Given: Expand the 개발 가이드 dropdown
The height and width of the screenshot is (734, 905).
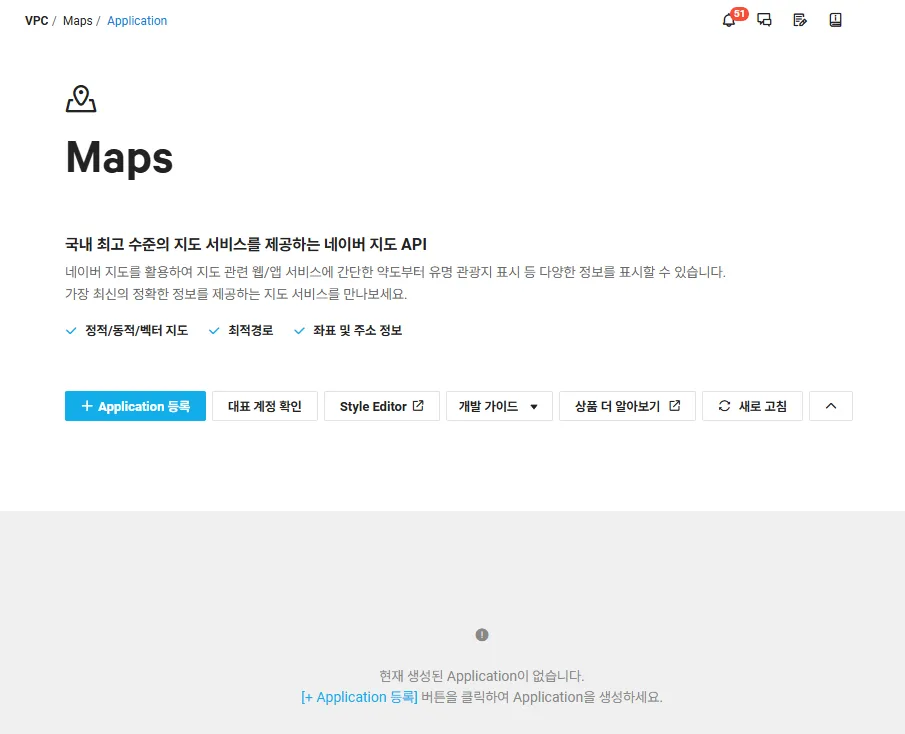Looking at the screenshot, I should tap(499, 406).
